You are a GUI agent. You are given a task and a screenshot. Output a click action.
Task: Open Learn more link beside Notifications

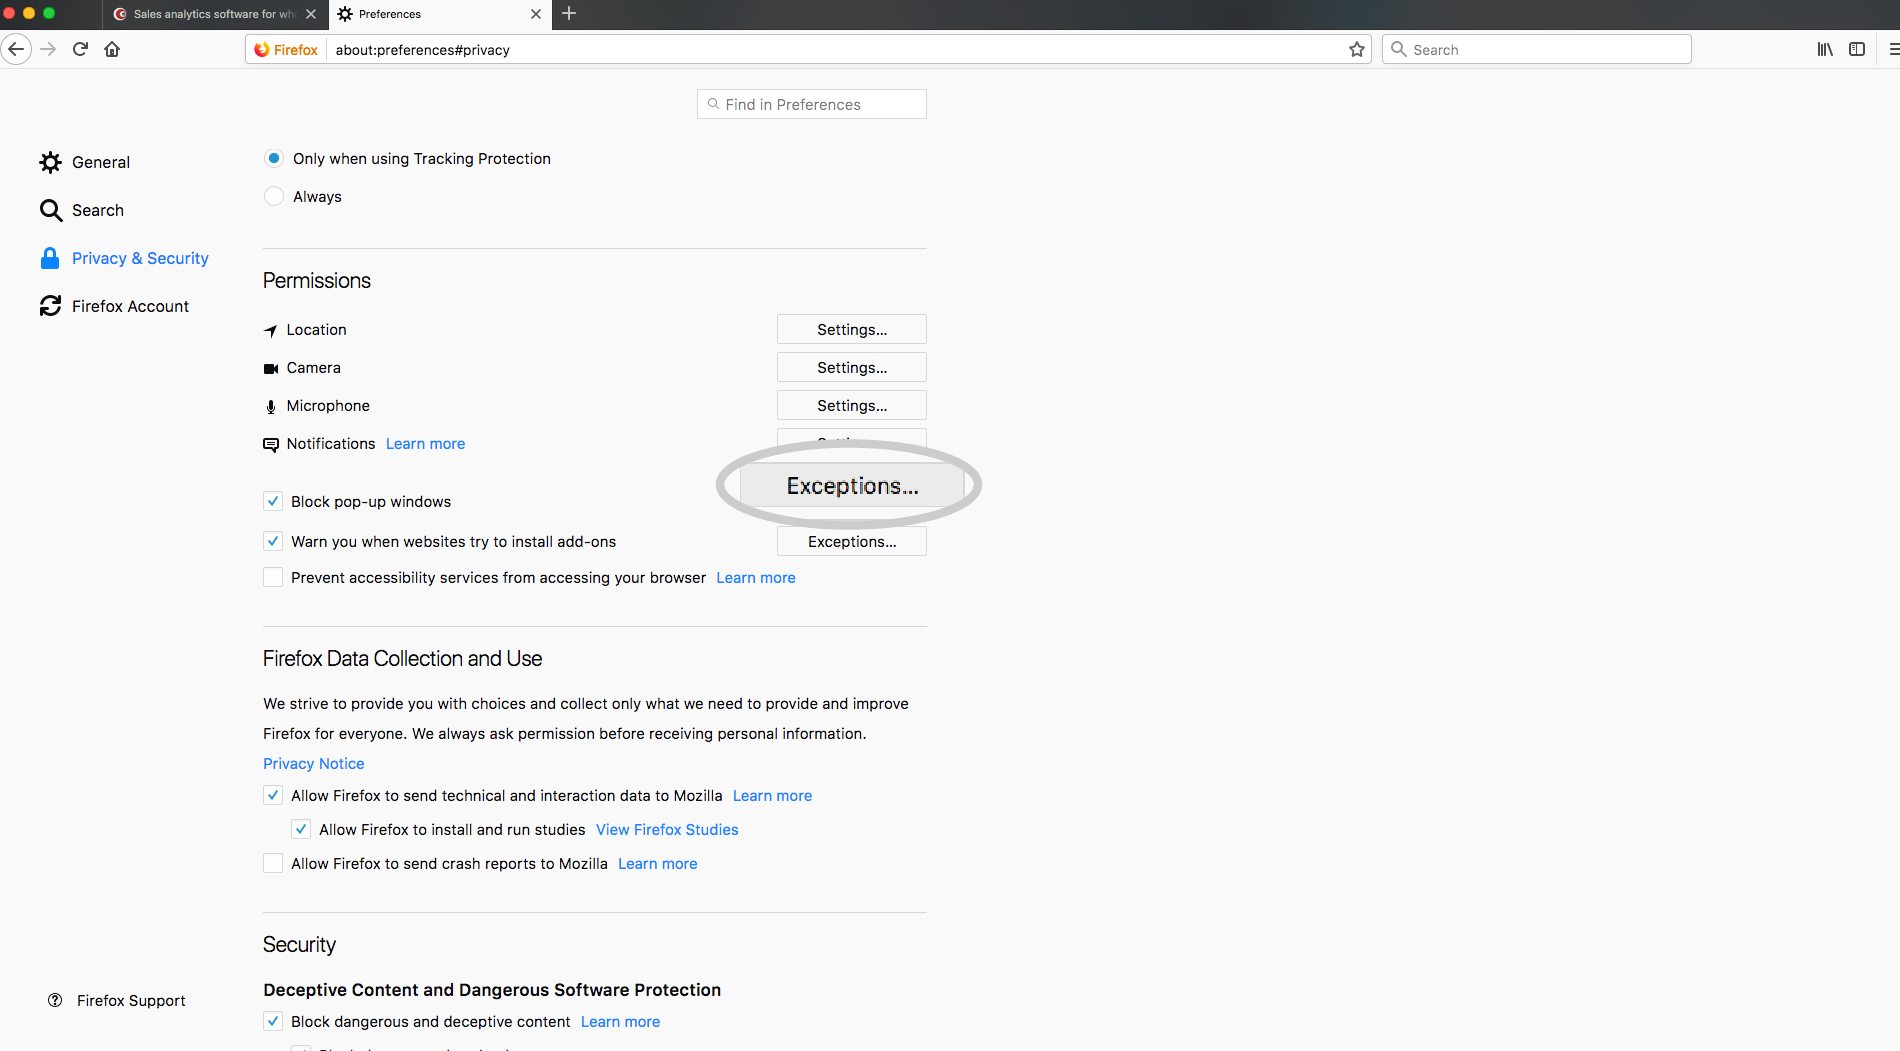[x=426, y=444]
